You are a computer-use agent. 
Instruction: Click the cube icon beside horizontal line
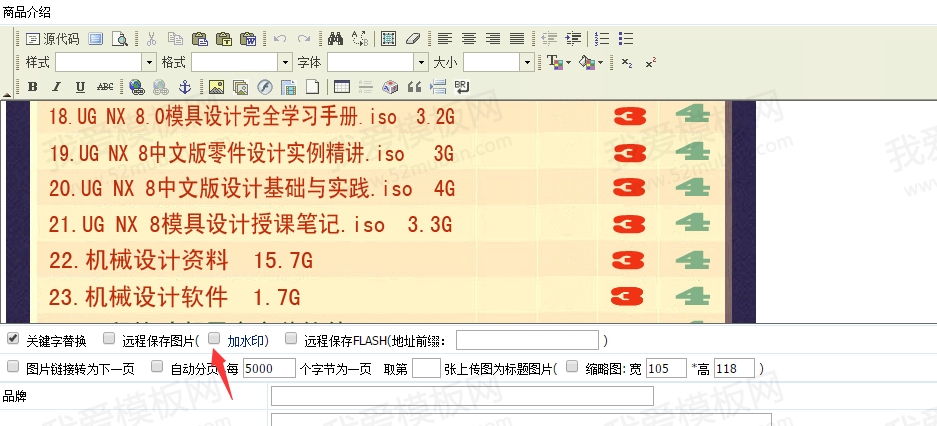[390, 87]
